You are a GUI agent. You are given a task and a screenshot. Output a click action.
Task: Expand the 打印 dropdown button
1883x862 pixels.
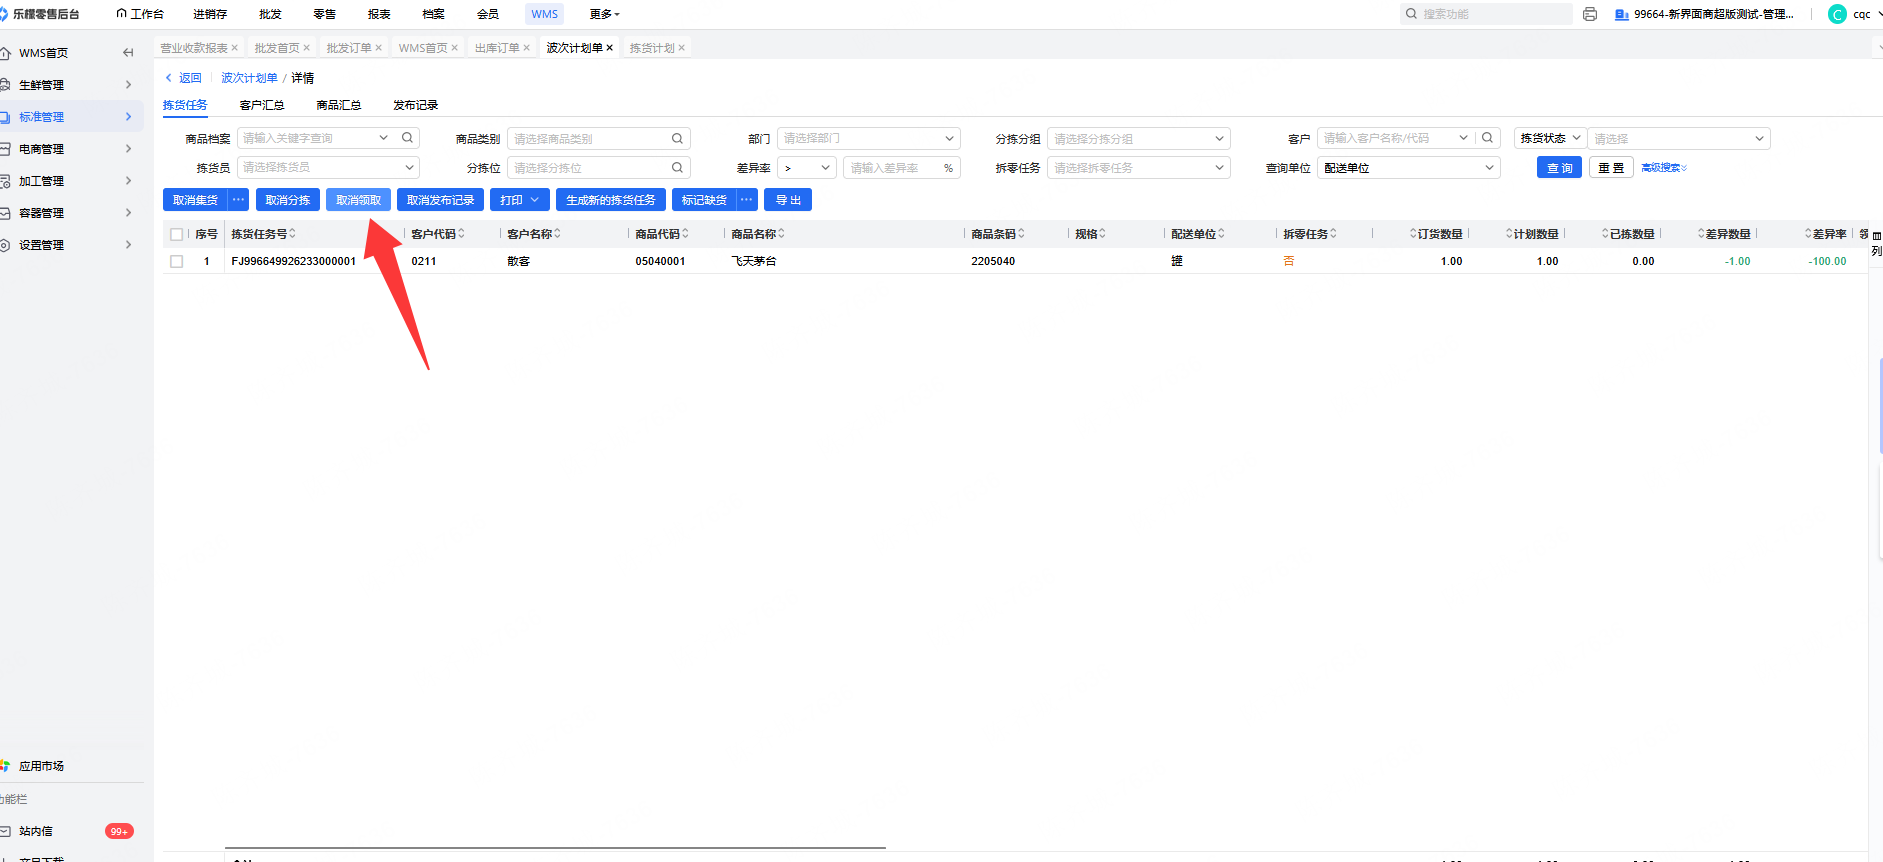(520, 200)
